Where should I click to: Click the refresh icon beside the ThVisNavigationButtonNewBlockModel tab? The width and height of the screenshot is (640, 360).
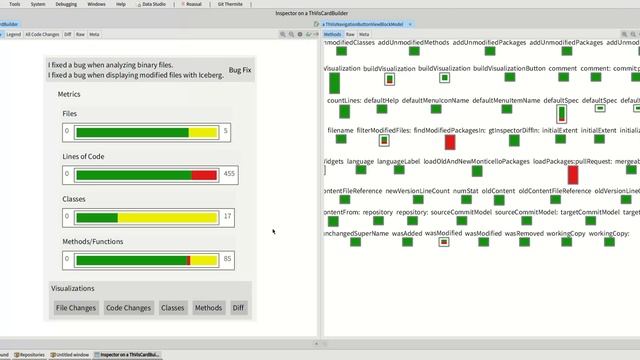316,24
